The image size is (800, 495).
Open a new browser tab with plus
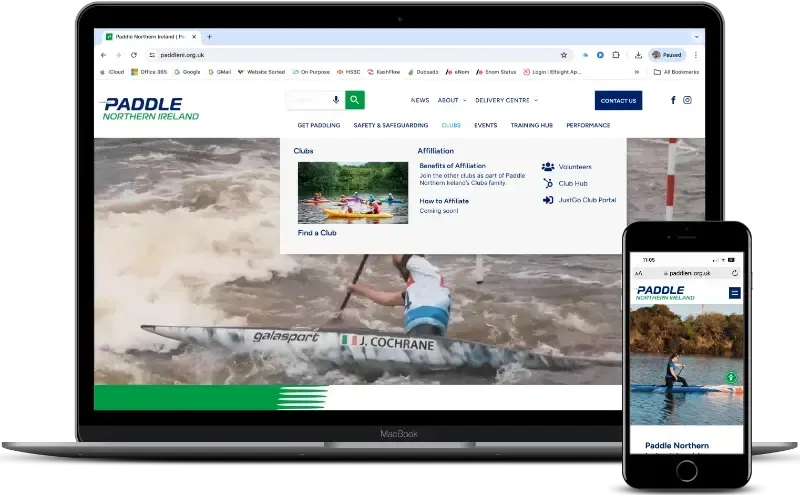click(x=209, y=37)
